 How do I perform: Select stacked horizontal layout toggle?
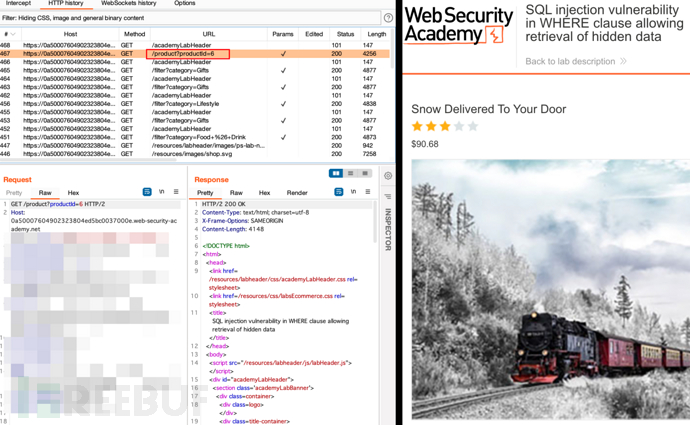(351, 173)
